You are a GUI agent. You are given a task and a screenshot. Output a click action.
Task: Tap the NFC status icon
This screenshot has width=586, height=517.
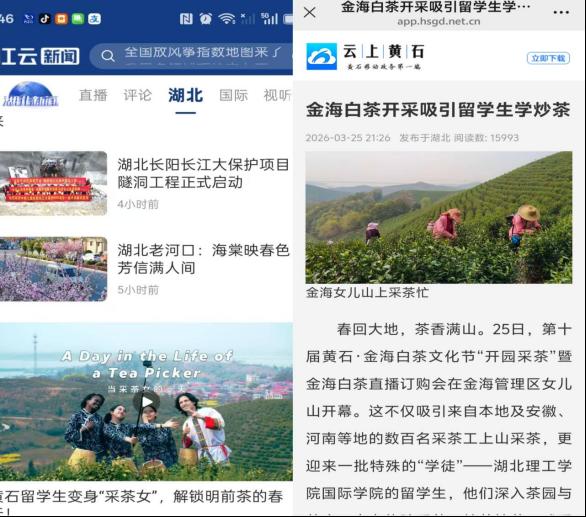(x=186, y=18)
